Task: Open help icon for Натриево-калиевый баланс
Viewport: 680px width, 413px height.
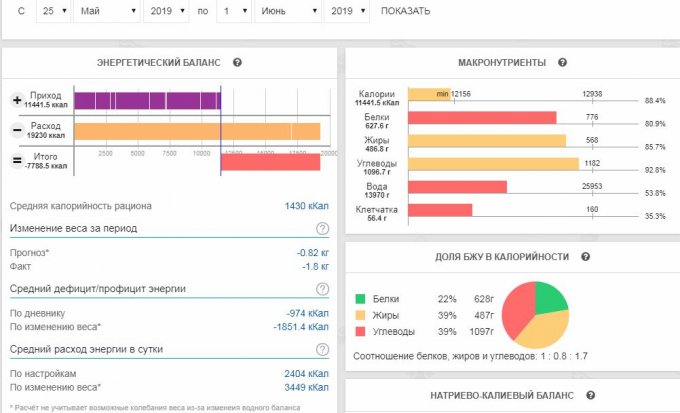Action: [591, 396]
